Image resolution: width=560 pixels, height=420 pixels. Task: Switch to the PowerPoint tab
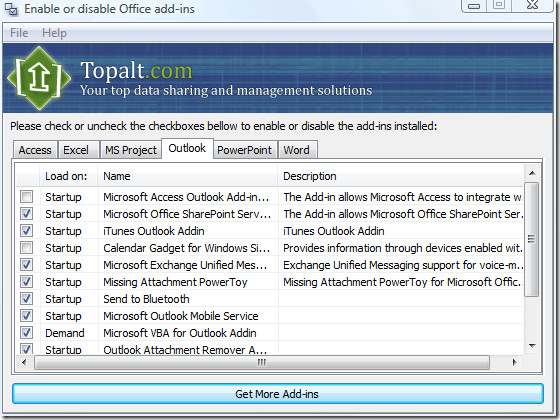tap(245, 150)
